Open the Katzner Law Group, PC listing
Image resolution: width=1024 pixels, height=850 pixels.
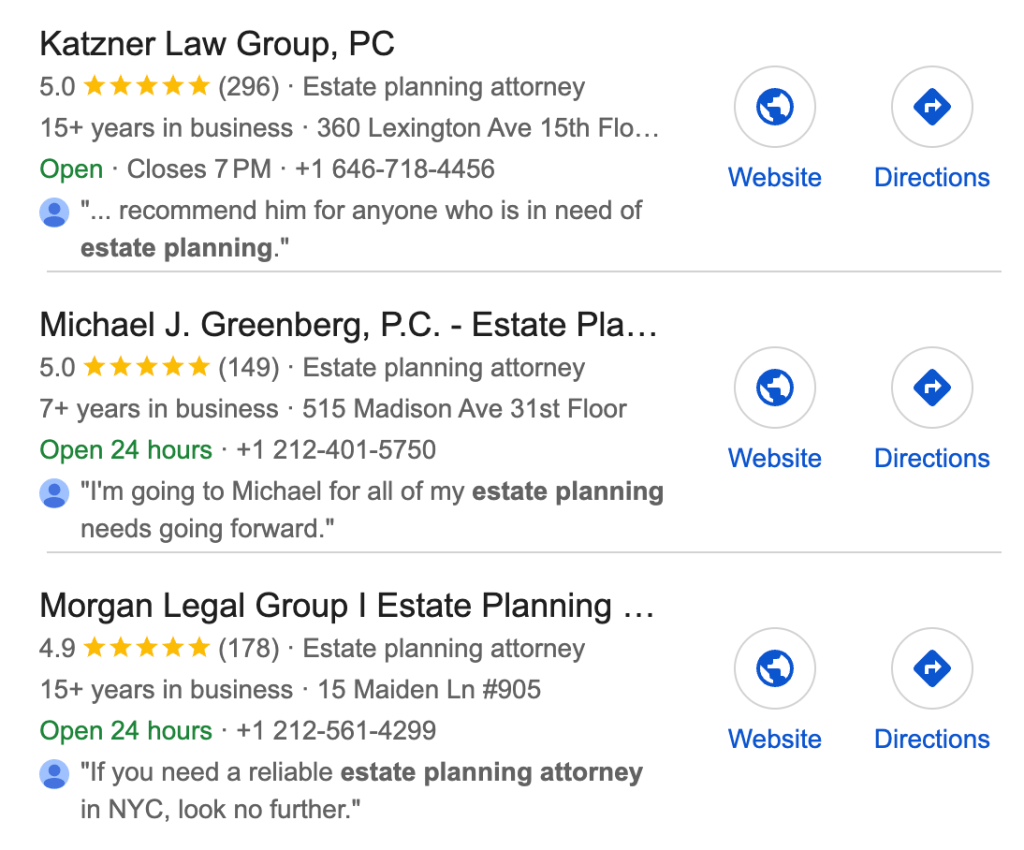(x=217, y=44)
